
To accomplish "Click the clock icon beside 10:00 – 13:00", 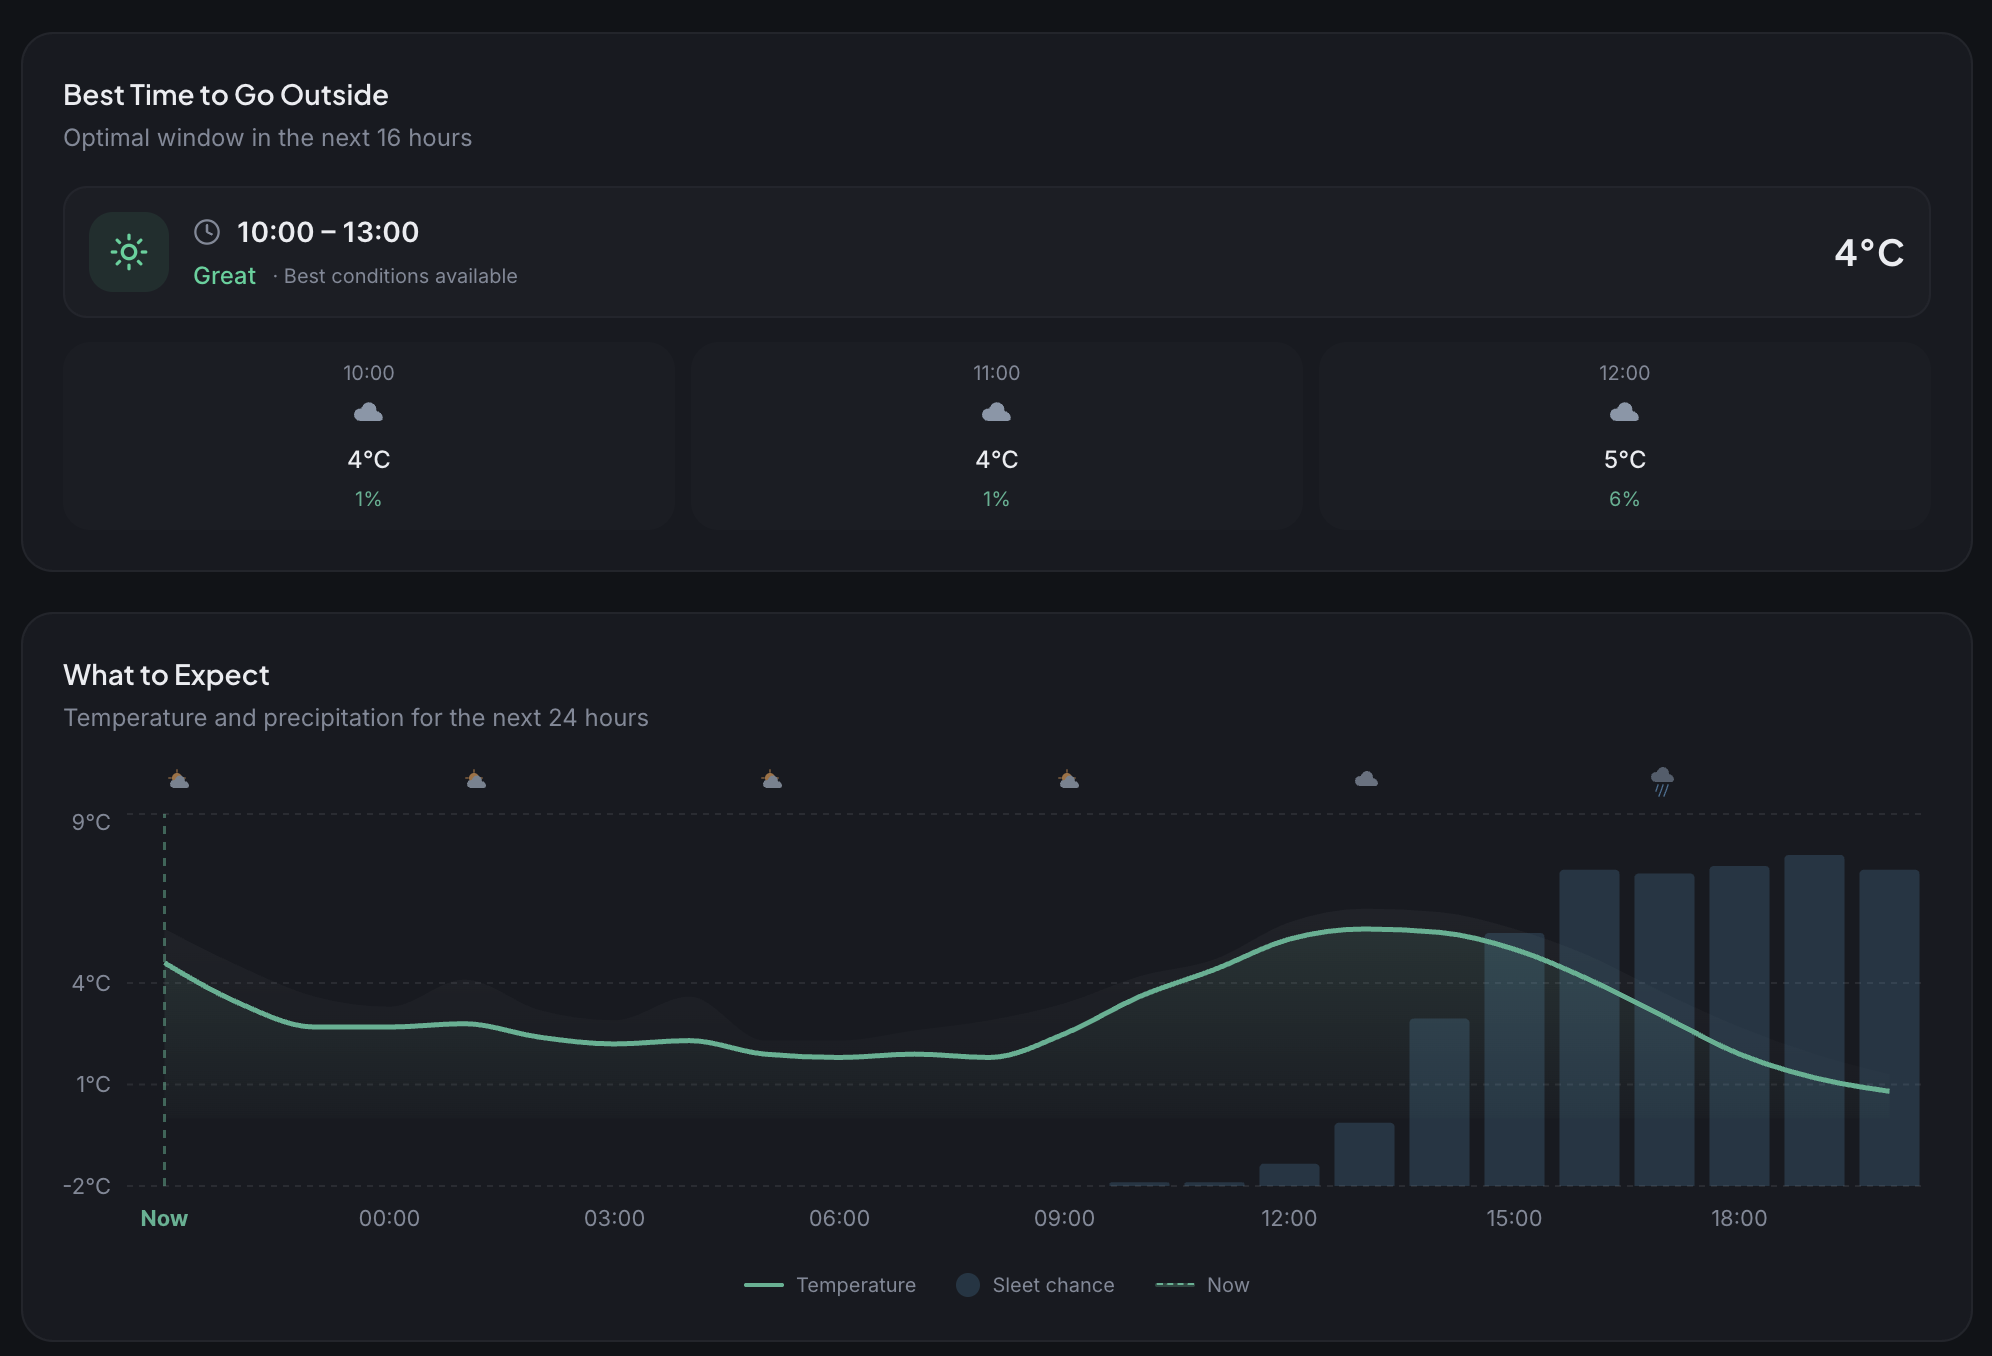I will (x=207, y=232).
